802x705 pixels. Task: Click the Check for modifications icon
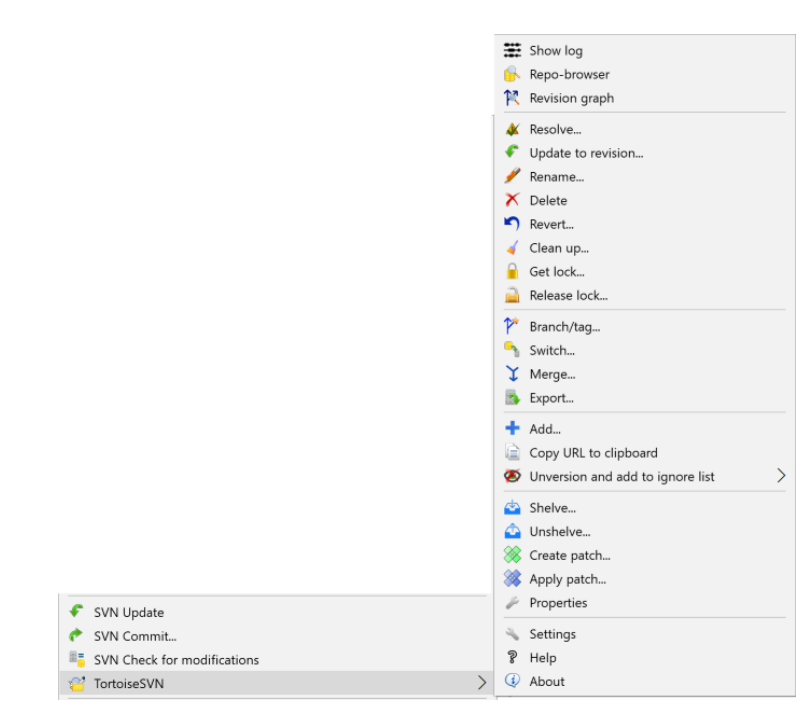77,659
